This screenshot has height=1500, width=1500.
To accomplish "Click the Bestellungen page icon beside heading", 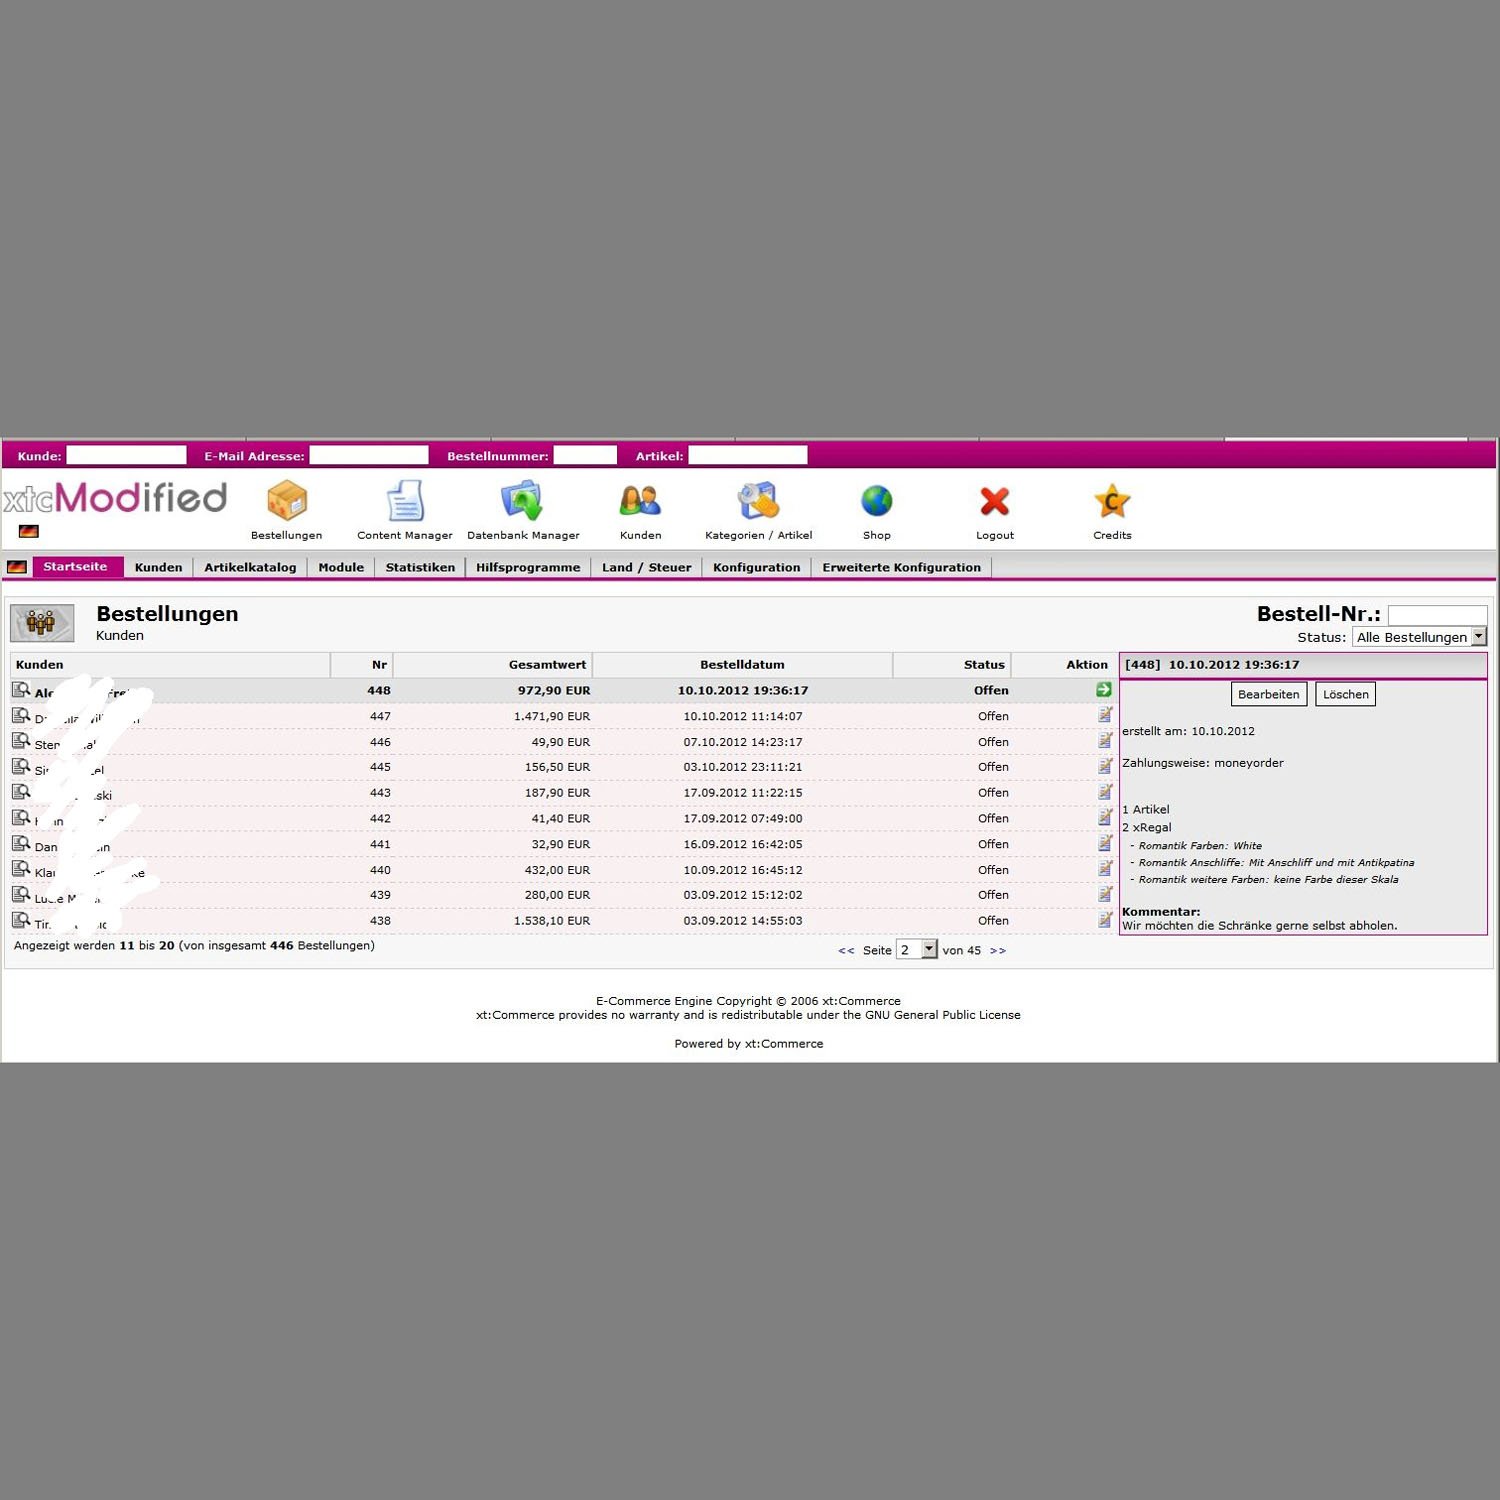I will [x=42, y=623].
